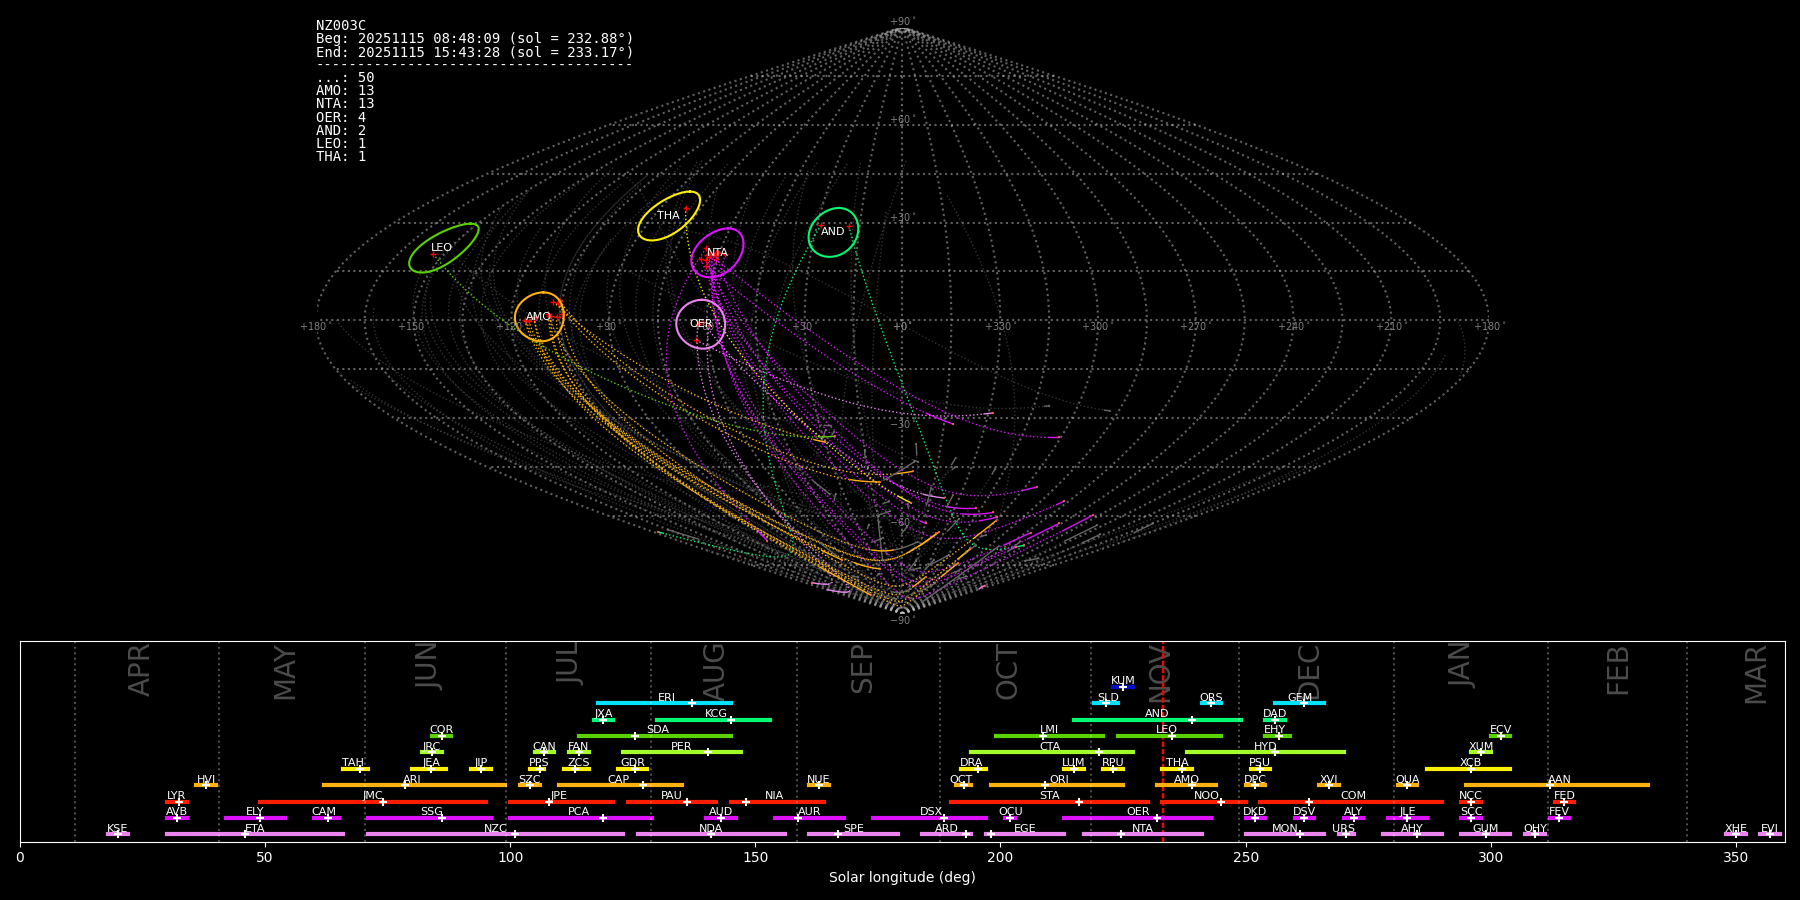This screenshot has width=1800, height=900.
Task: Click the 'AMO: 13' legend count entry
Action: [345, 91]
